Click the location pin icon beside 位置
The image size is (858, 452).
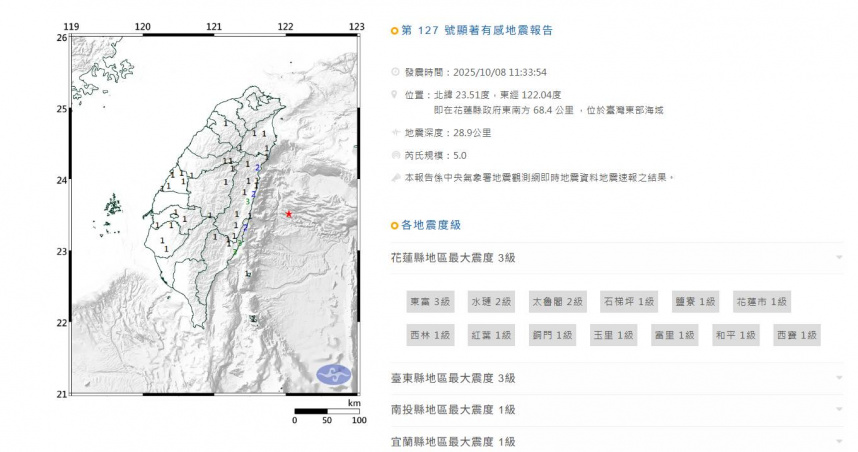click(x=395, y=95)
